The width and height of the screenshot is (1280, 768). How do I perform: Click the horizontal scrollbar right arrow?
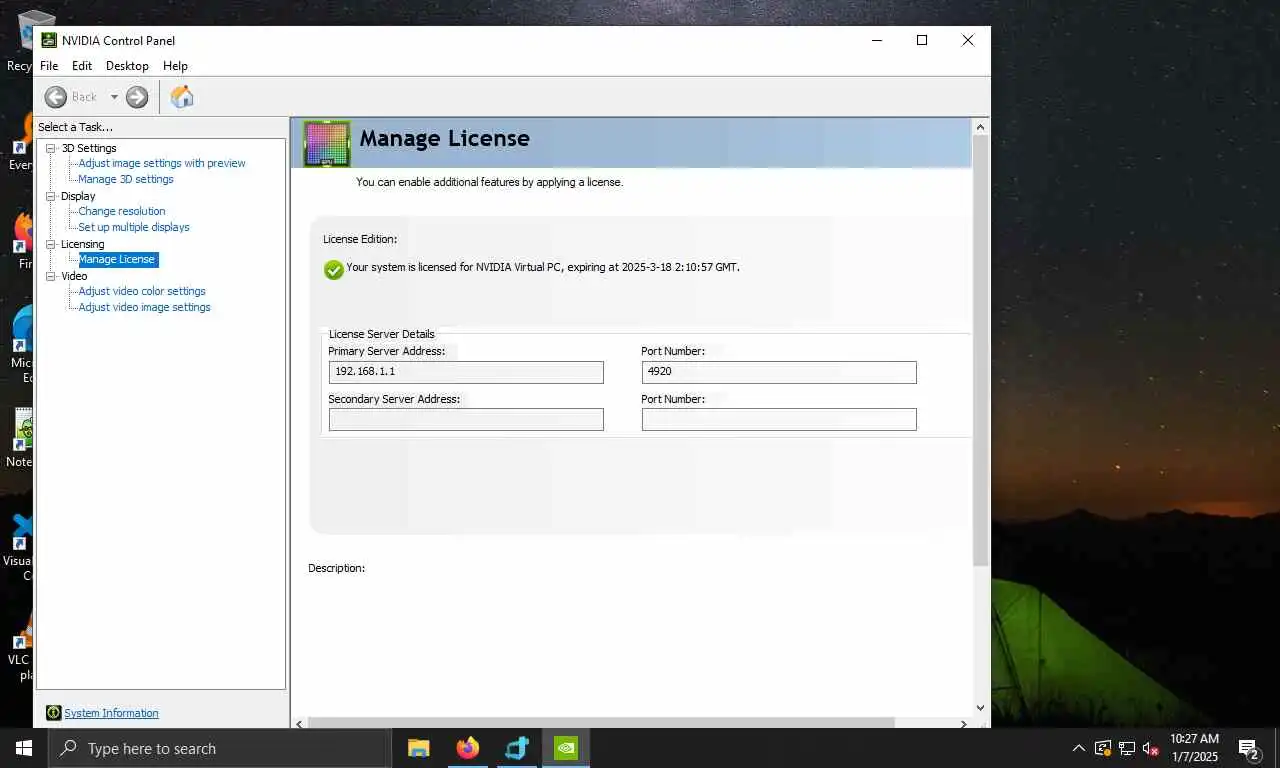(964, 723)
